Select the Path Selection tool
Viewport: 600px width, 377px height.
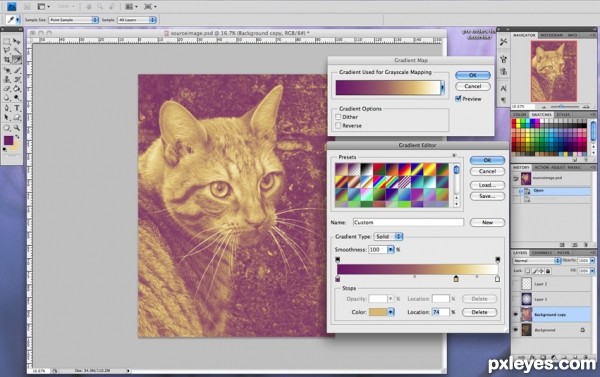coord(7,118)
